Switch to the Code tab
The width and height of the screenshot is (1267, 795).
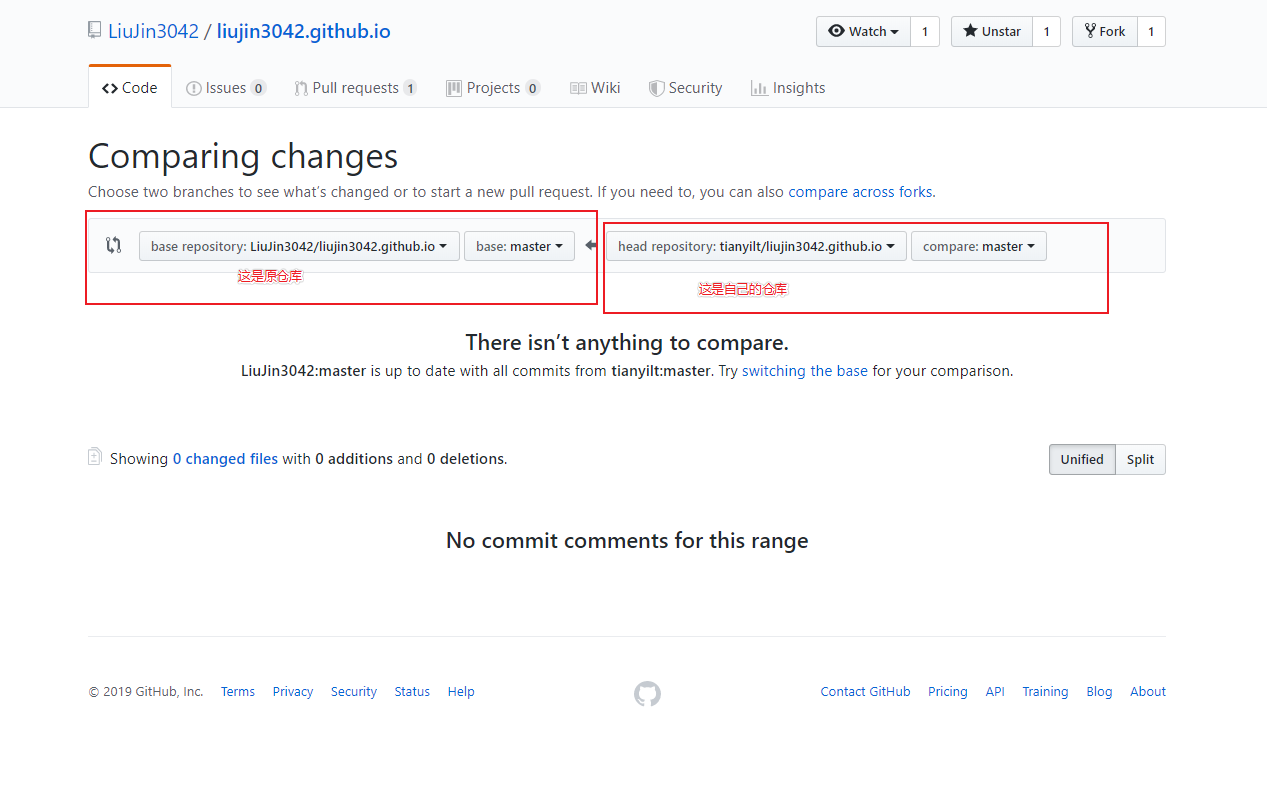coord(130,88)
